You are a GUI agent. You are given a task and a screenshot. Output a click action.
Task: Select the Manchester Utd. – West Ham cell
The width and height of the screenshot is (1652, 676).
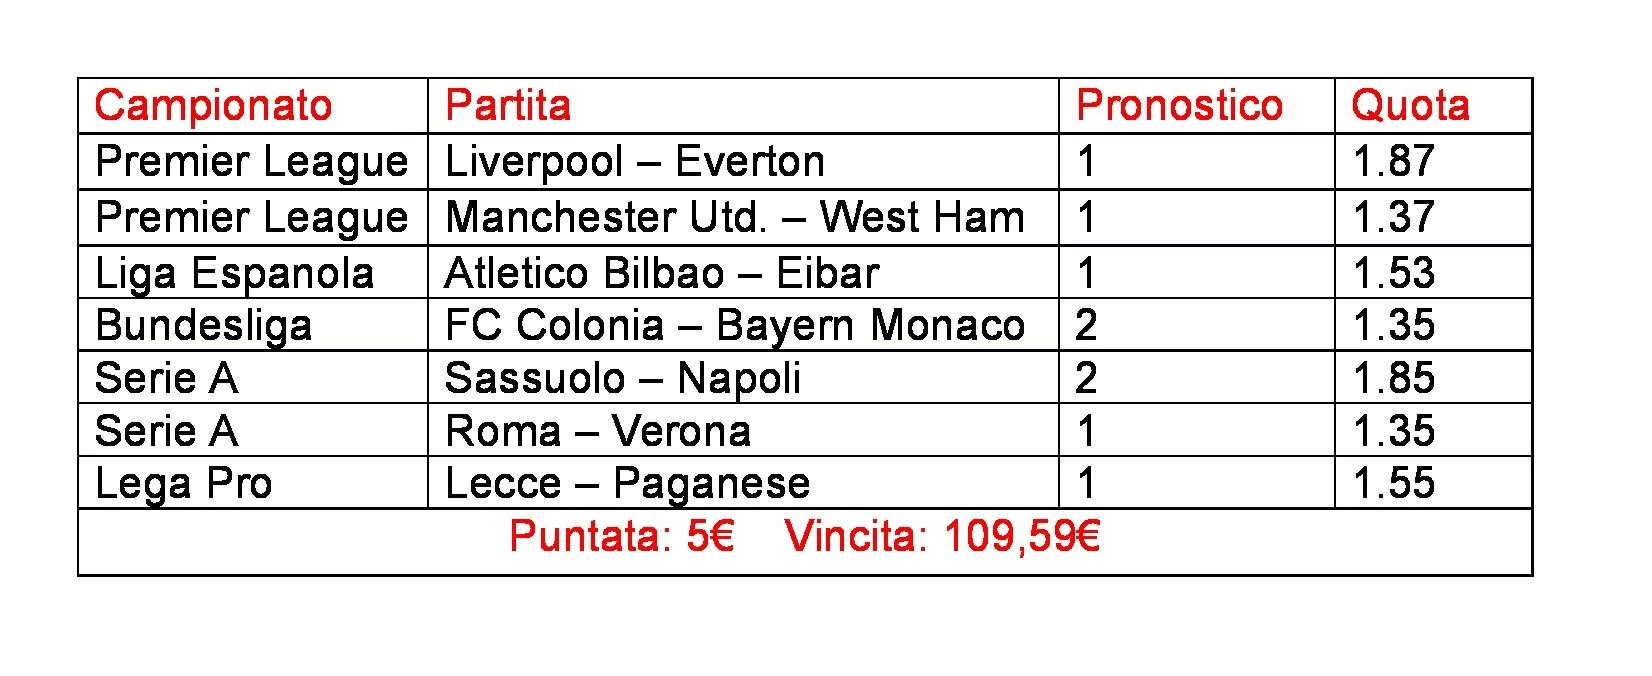[x=735, y=218]
